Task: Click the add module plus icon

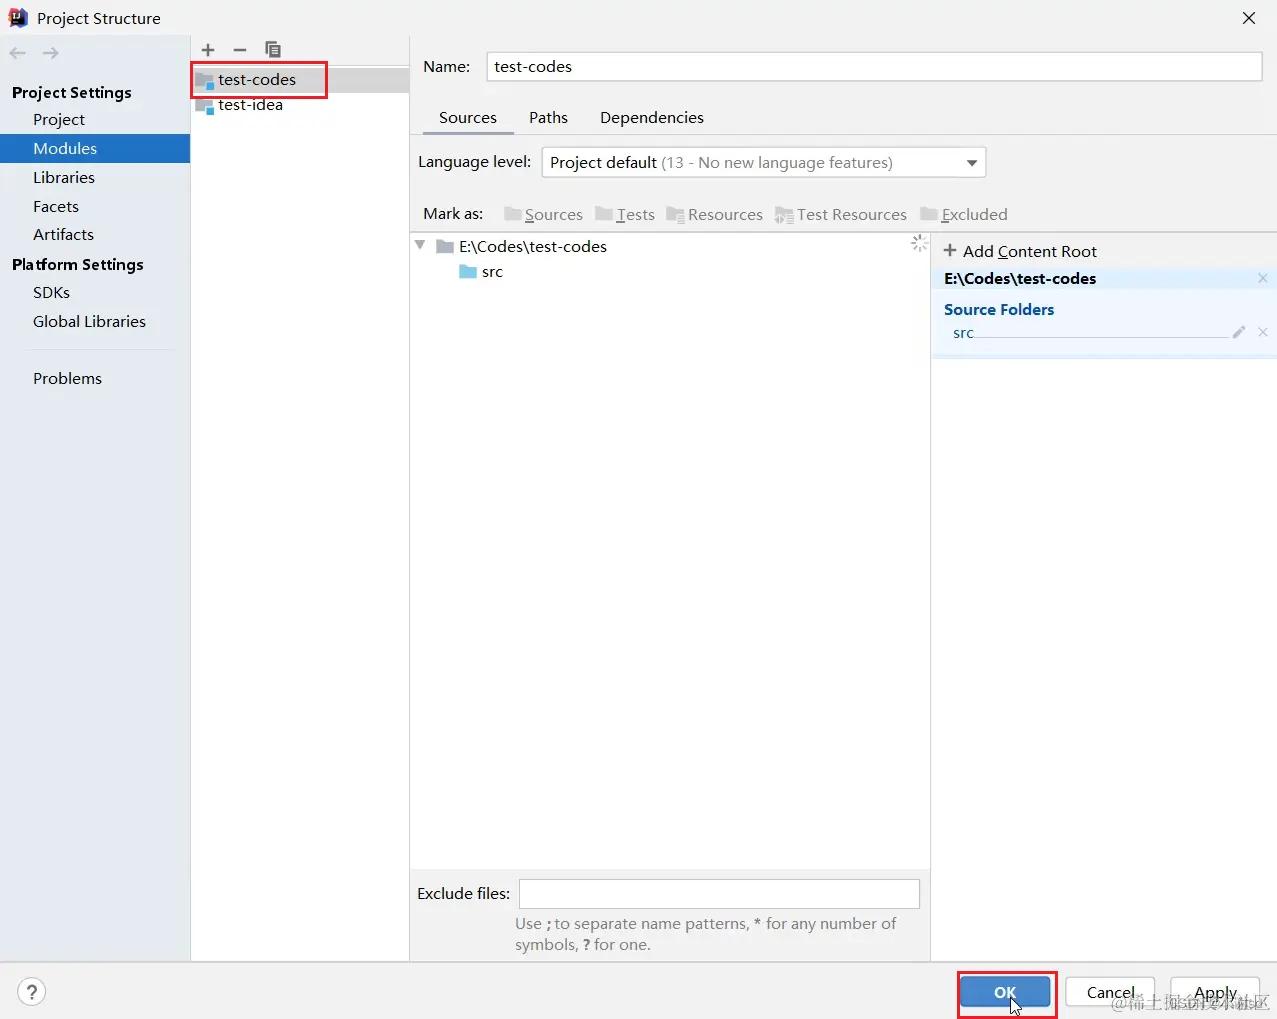Action: click(208, 50)
